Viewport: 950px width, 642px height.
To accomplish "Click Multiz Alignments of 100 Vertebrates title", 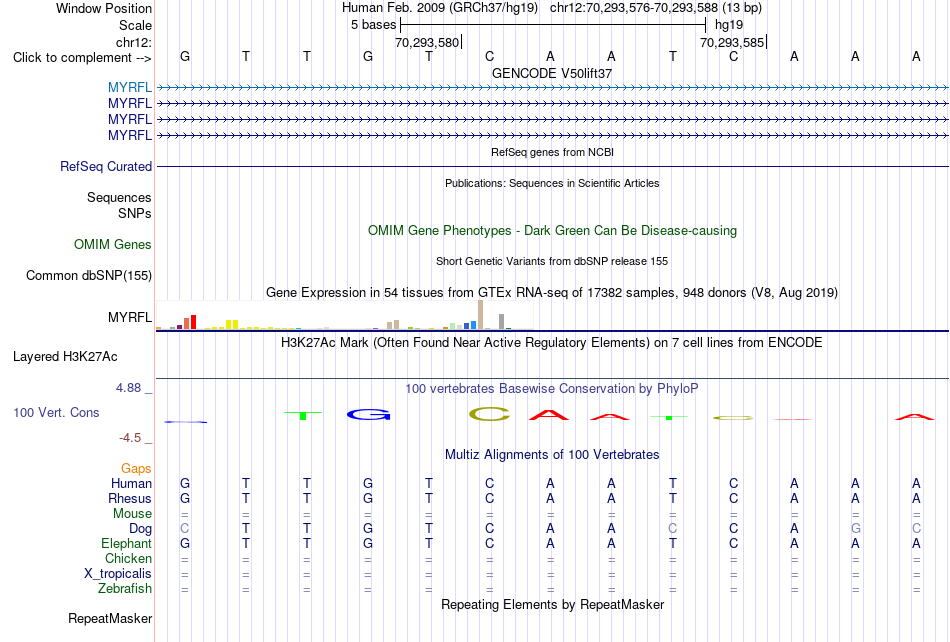I will (552, 454).
